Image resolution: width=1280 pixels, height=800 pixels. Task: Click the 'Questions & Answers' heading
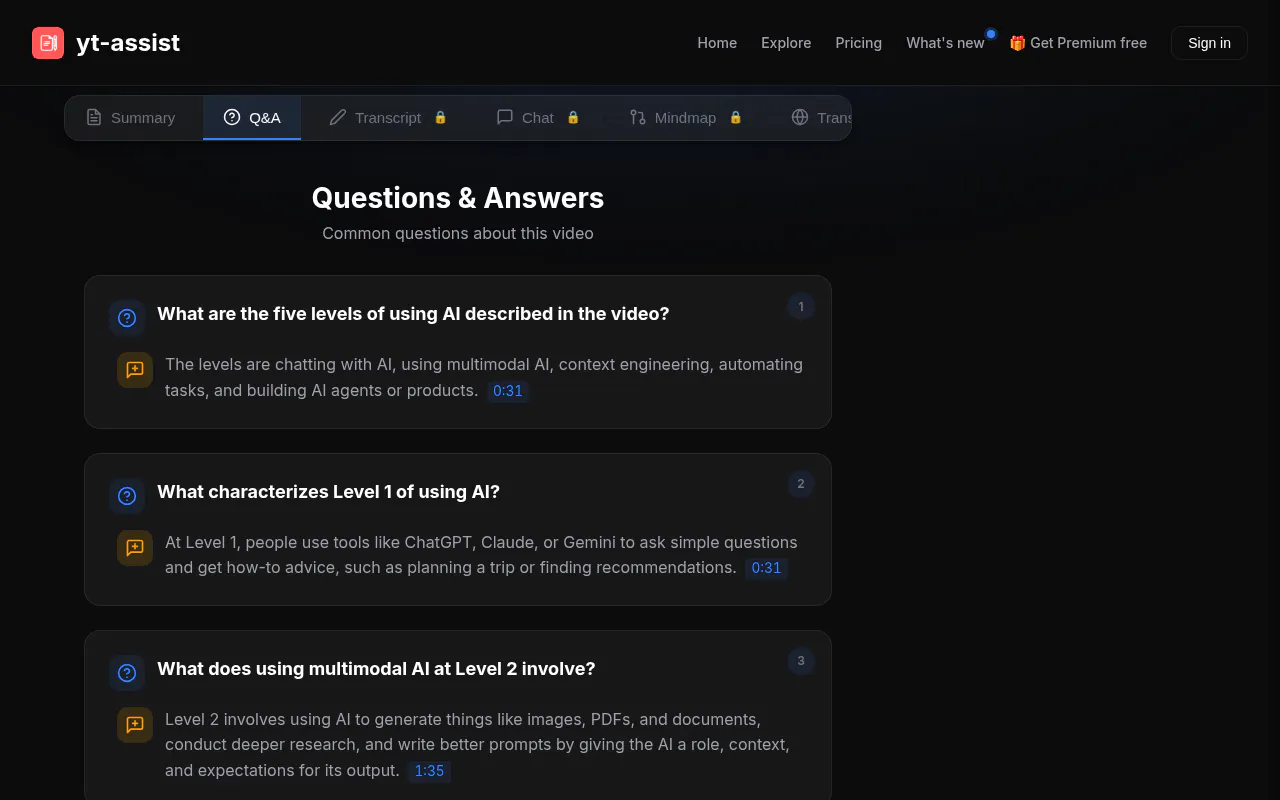tap(458, 198)
